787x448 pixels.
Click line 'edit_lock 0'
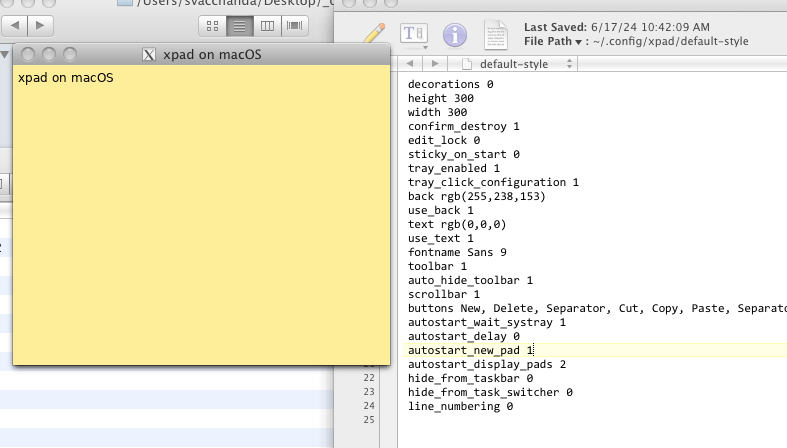click(444, 140)
